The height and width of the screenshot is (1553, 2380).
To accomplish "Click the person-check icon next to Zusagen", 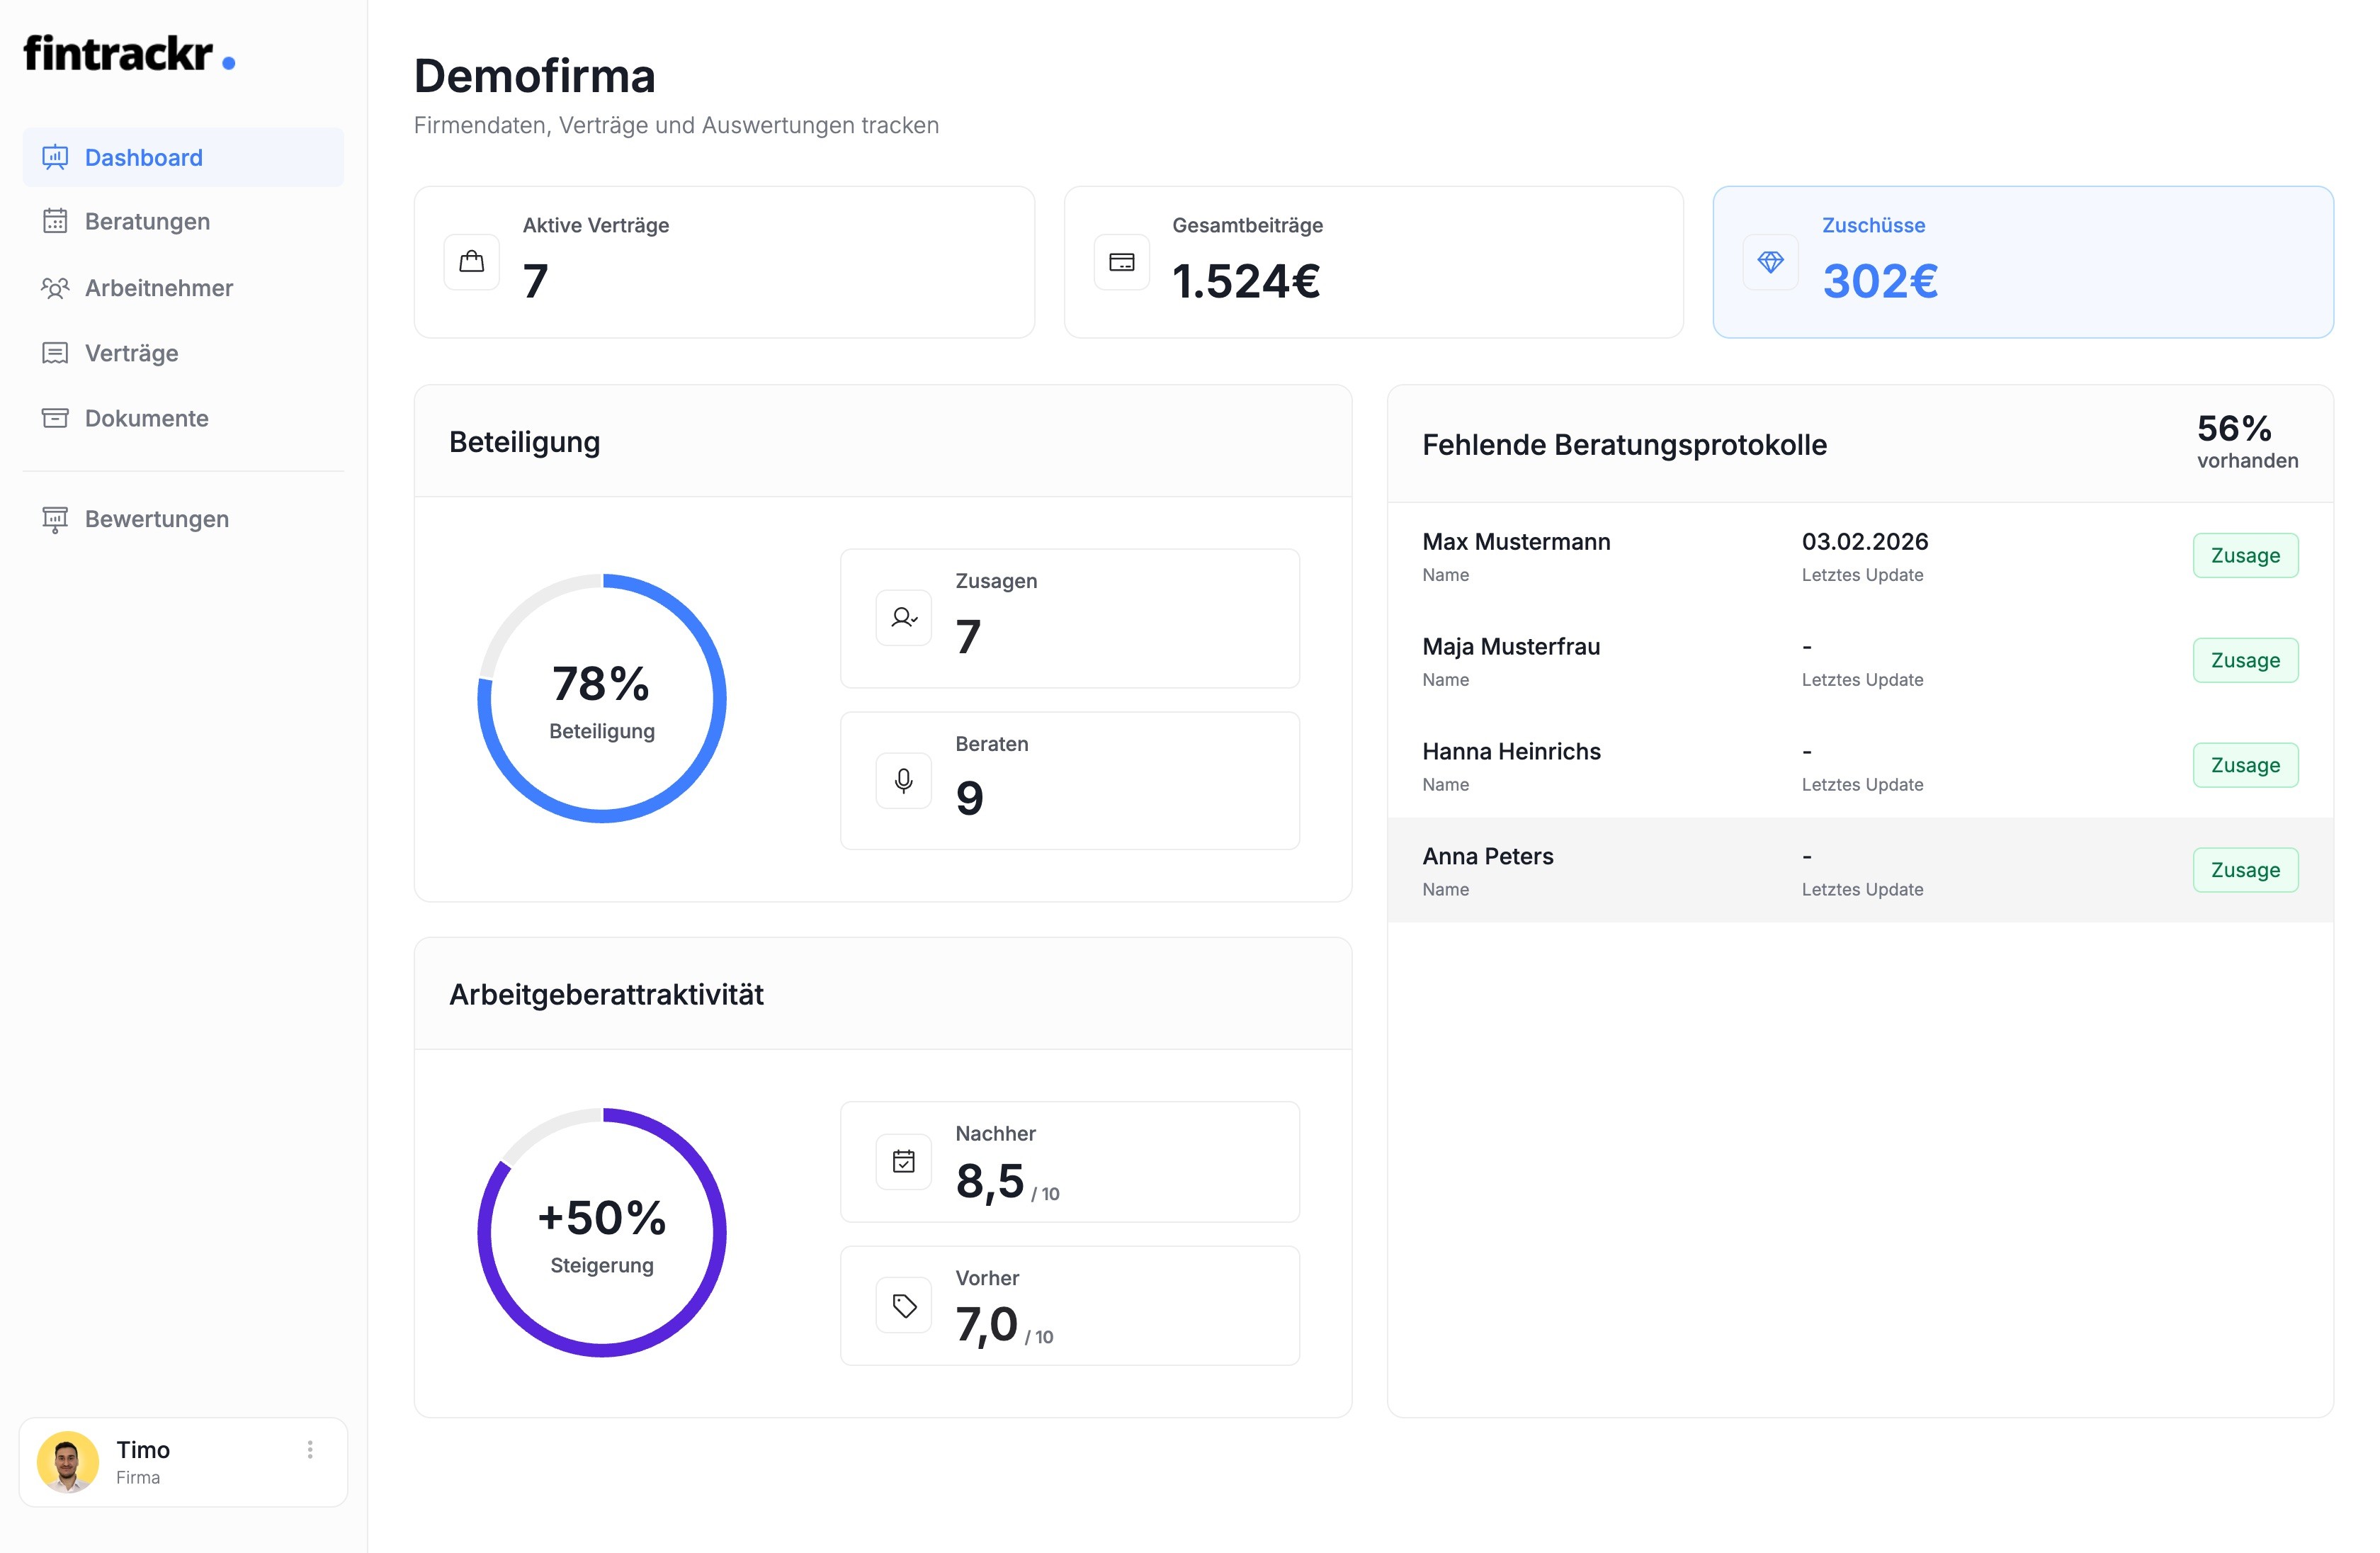I will click(903, 617).
